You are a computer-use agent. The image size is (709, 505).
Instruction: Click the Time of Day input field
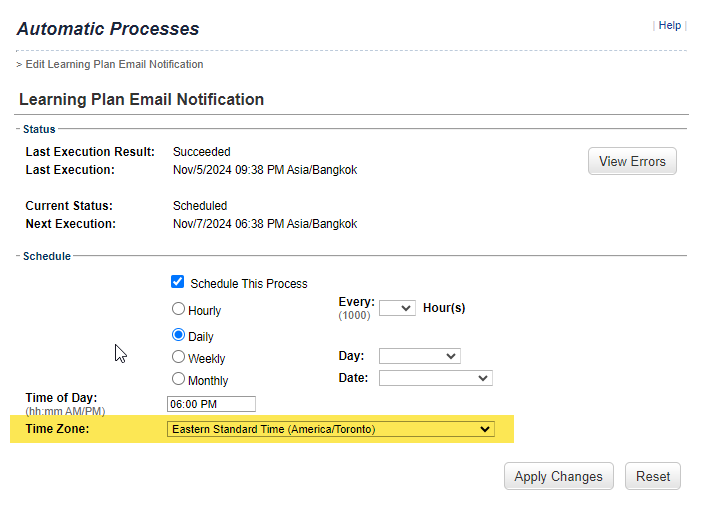pos(211,404)
